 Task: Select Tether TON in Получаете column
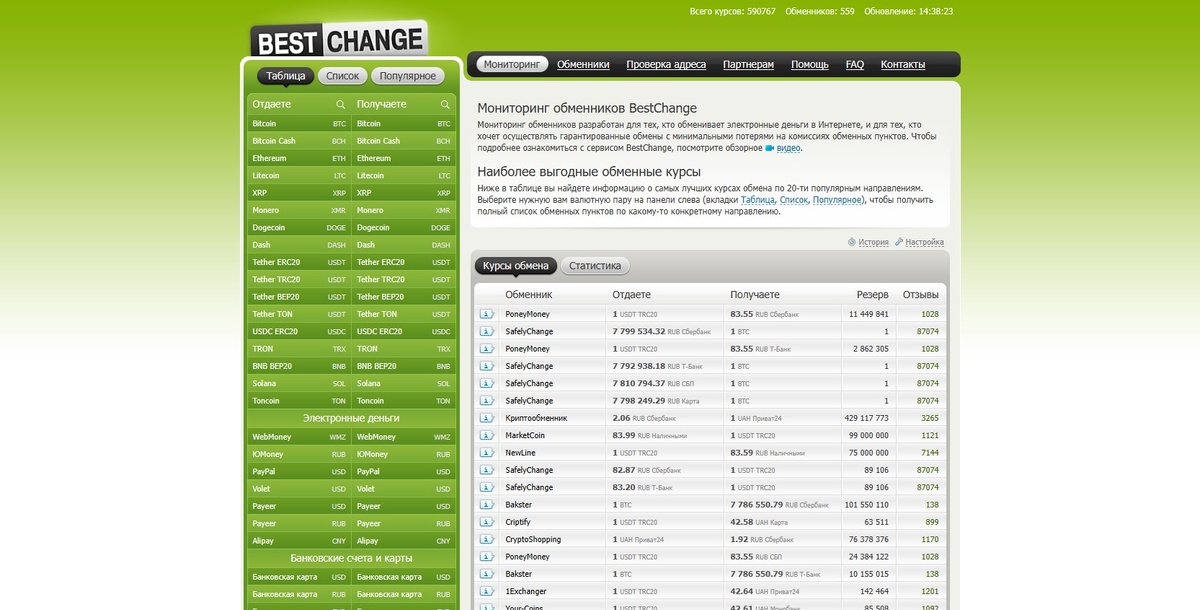404,314
